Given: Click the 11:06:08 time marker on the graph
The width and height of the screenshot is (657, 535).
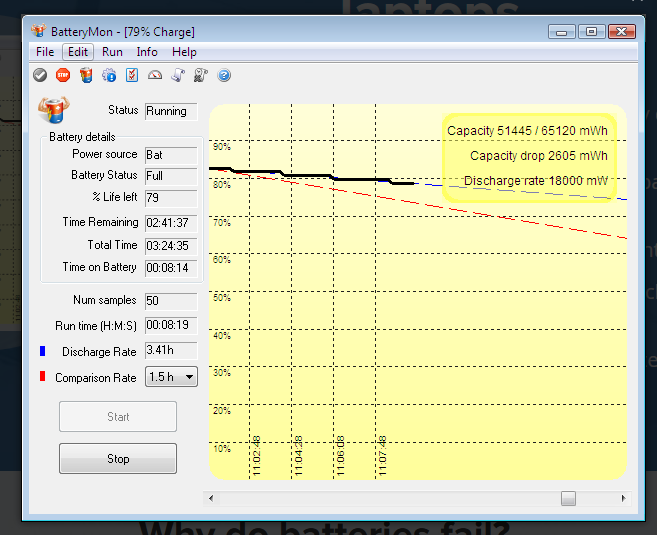Looking at the screenshot, I should click(340, 455).
